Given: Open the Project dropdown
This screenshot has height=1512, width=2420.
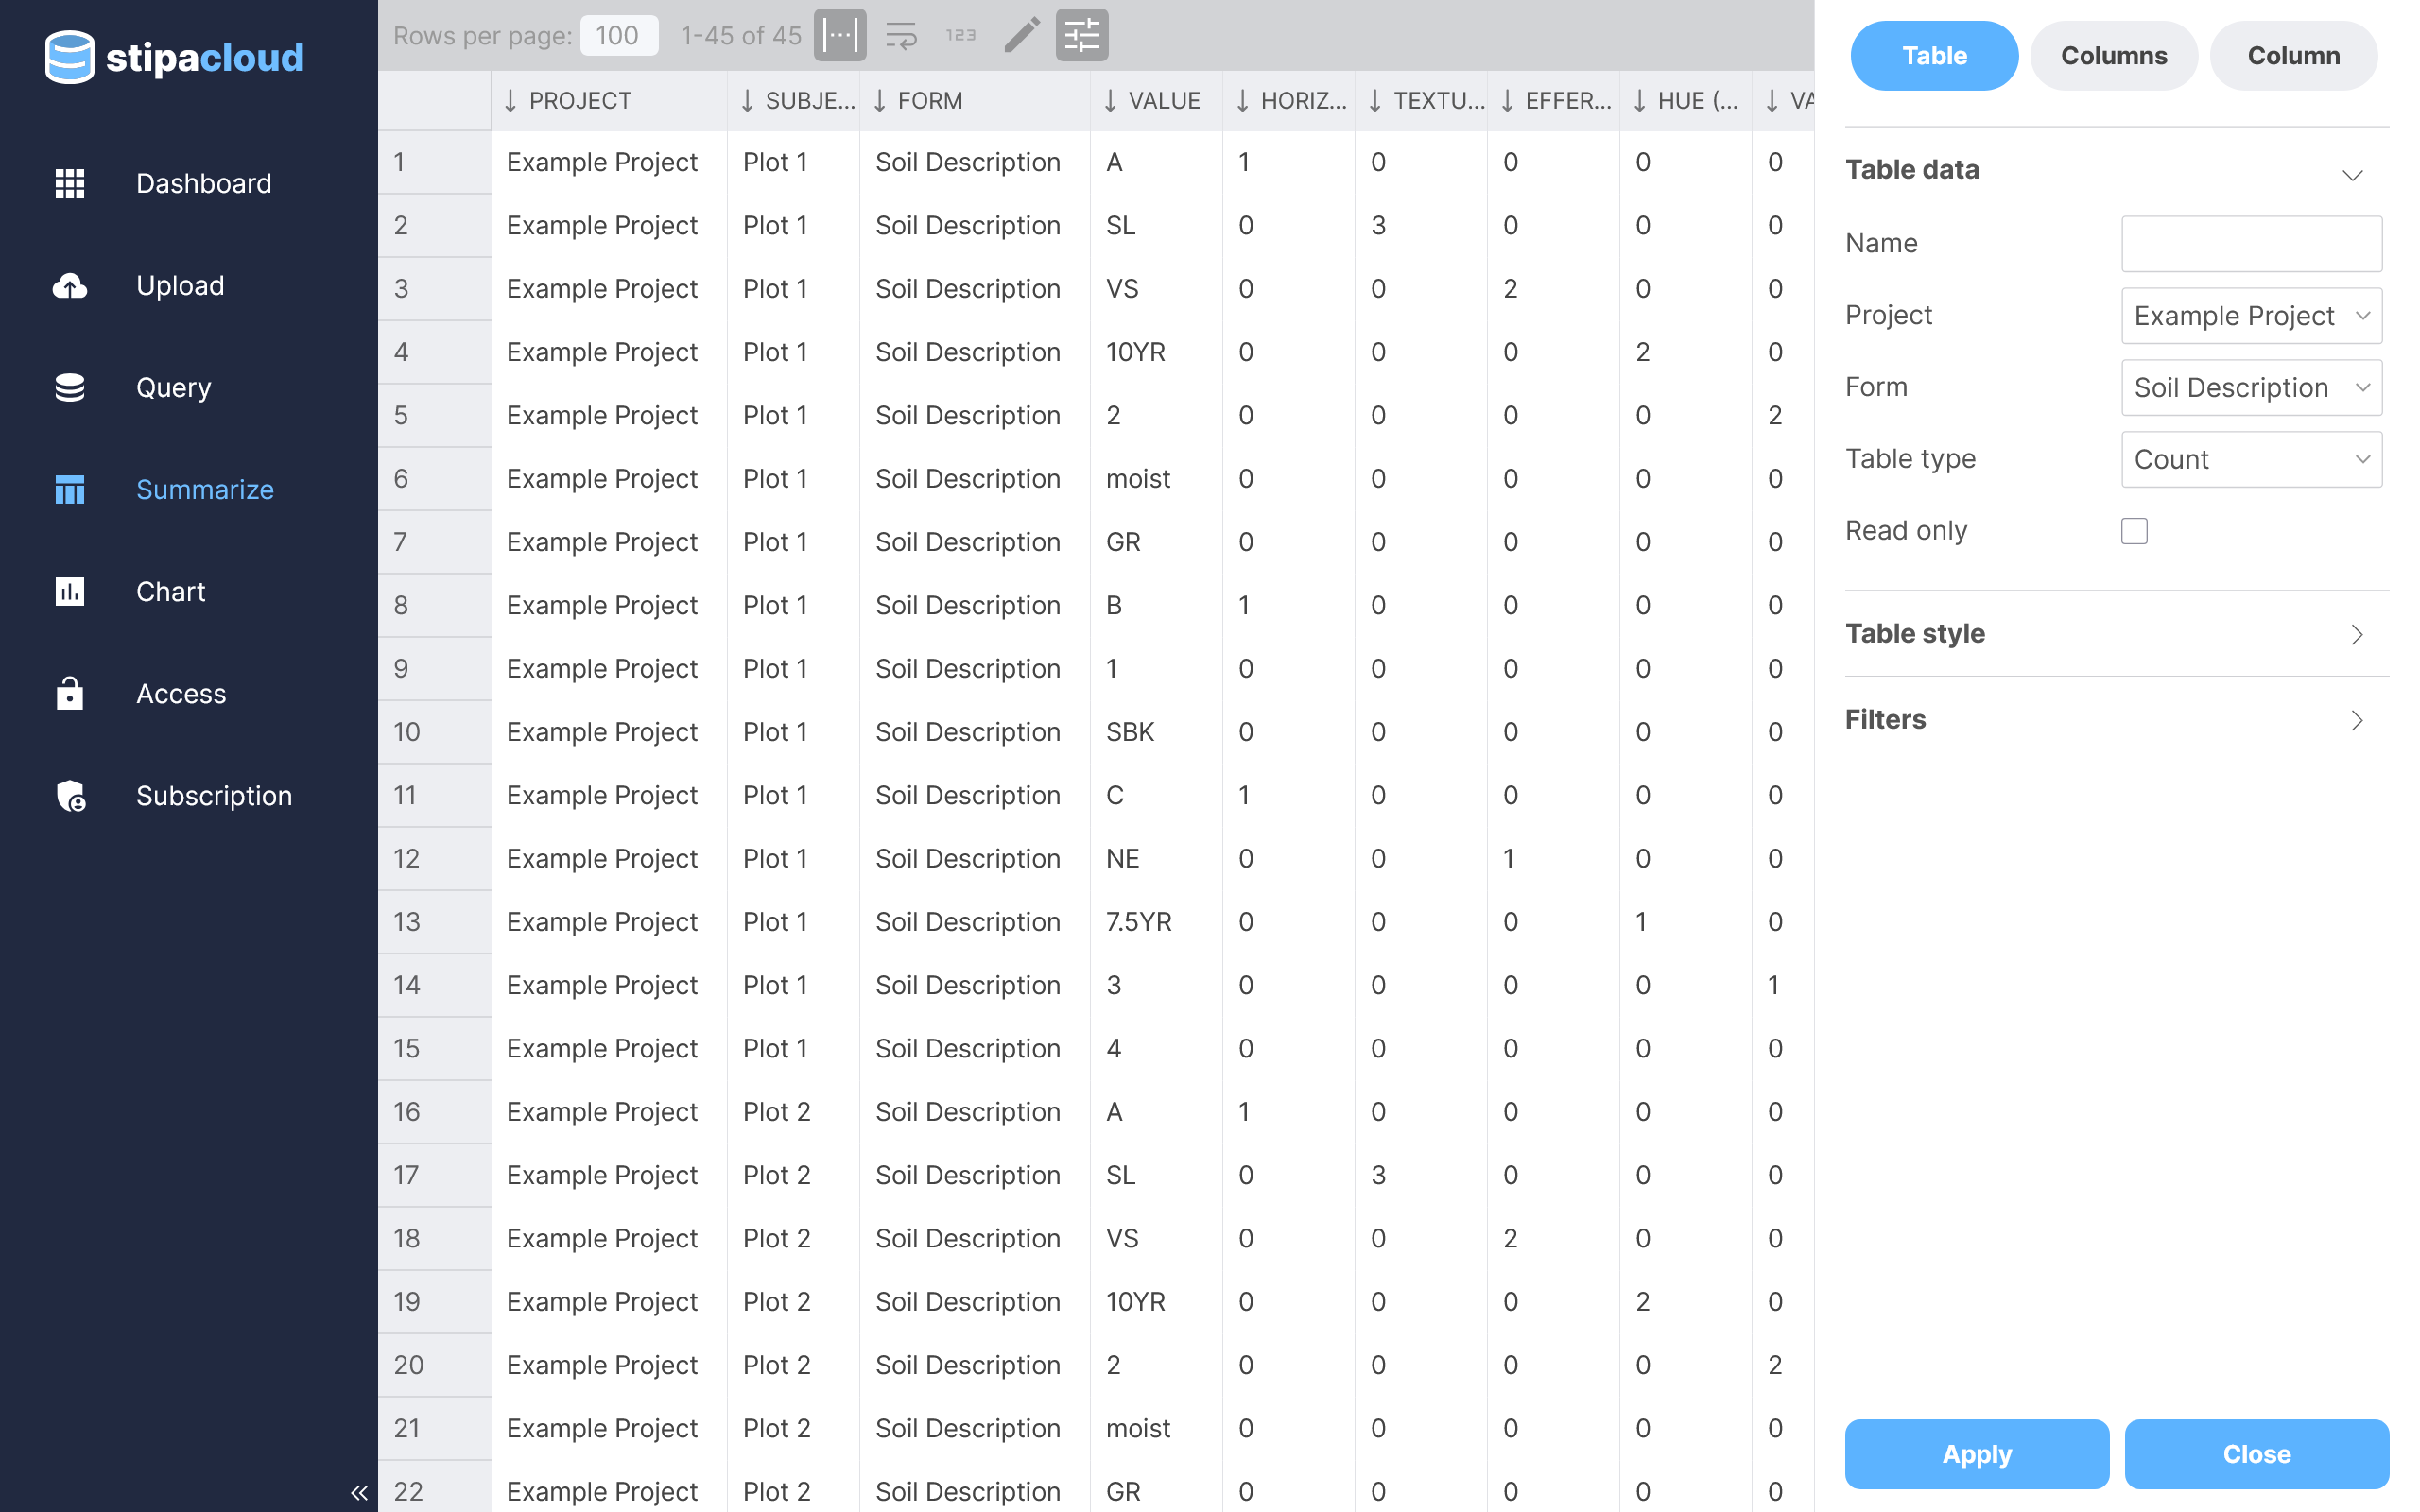Looking at the screenshot, I should tap(2251, 316).
